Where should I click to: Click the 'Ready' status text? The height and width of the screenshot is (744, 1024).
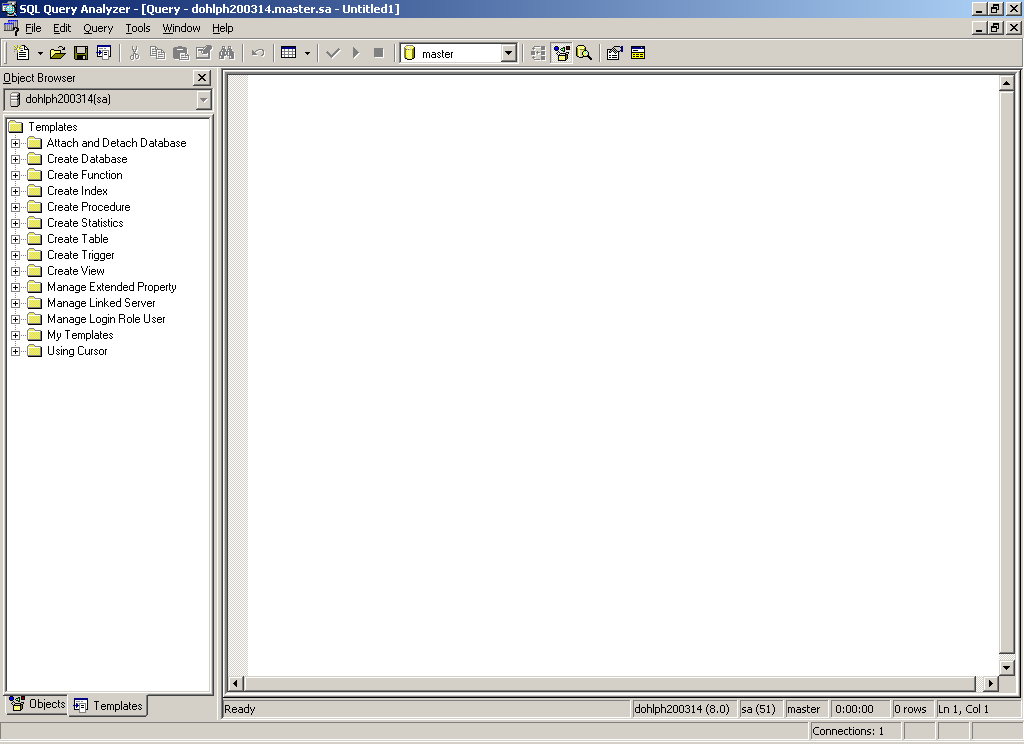click(x=240, y=709)
